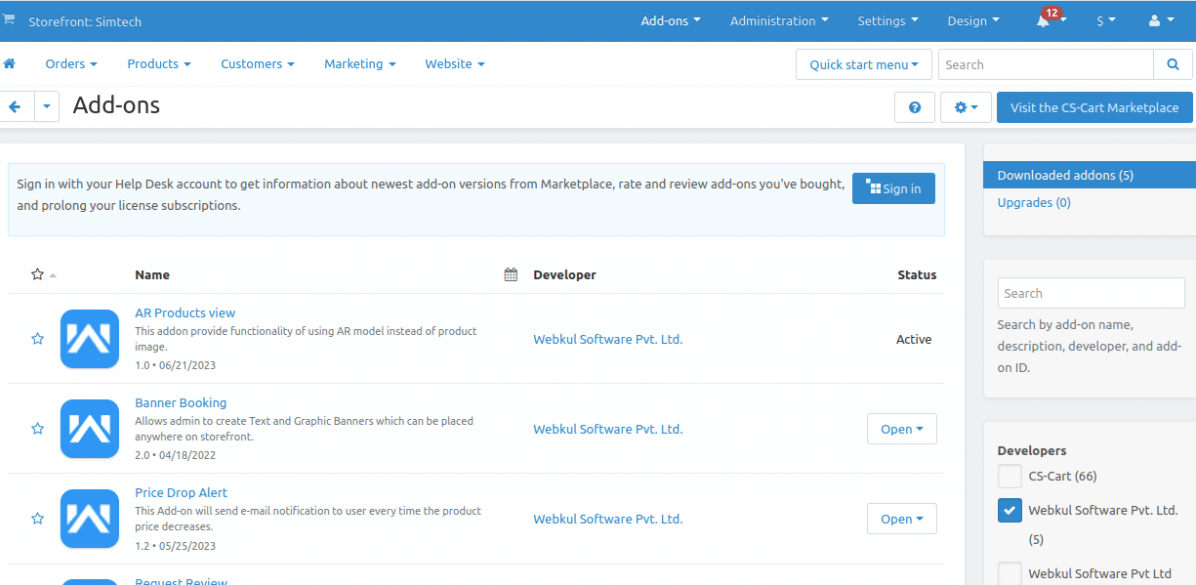Expand the Administration menu

pyautogui.click(x=779, y=21)
